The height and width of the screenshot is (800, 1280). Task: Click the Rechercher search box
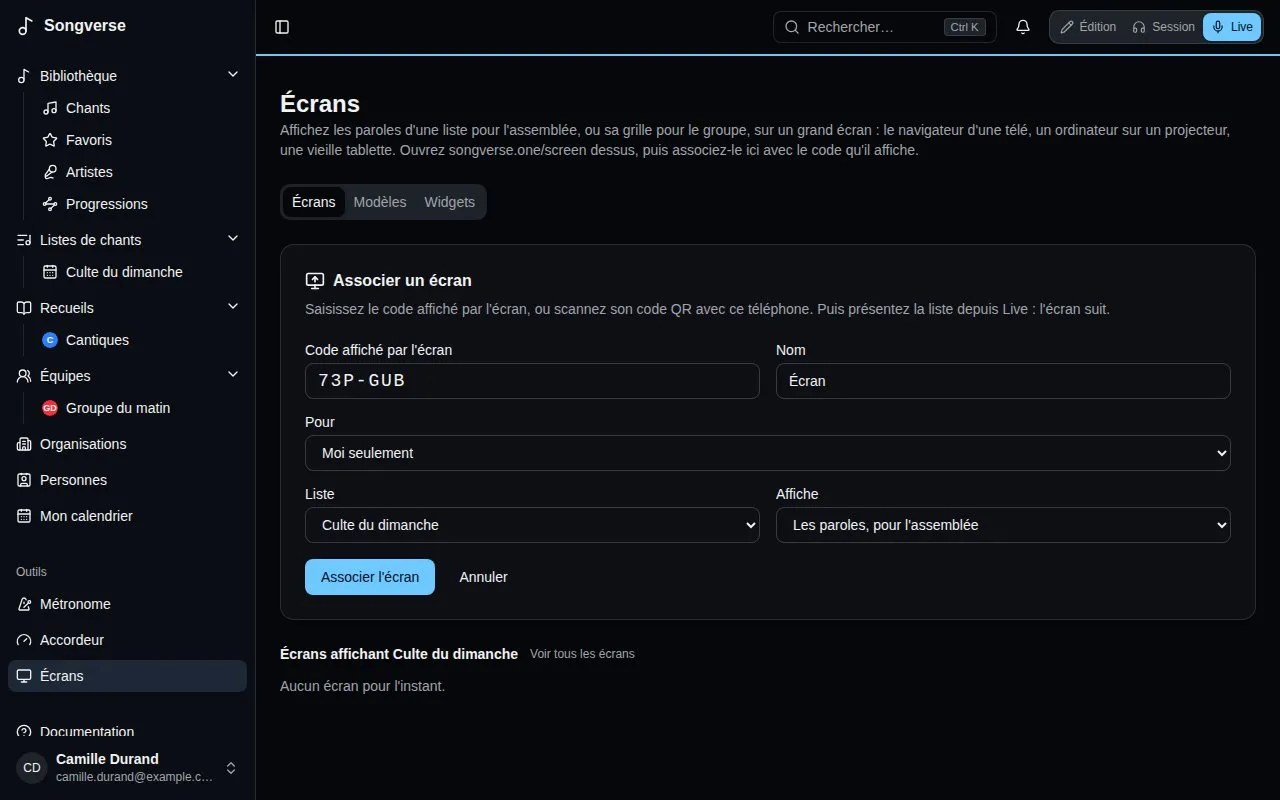tap(885, 27)
